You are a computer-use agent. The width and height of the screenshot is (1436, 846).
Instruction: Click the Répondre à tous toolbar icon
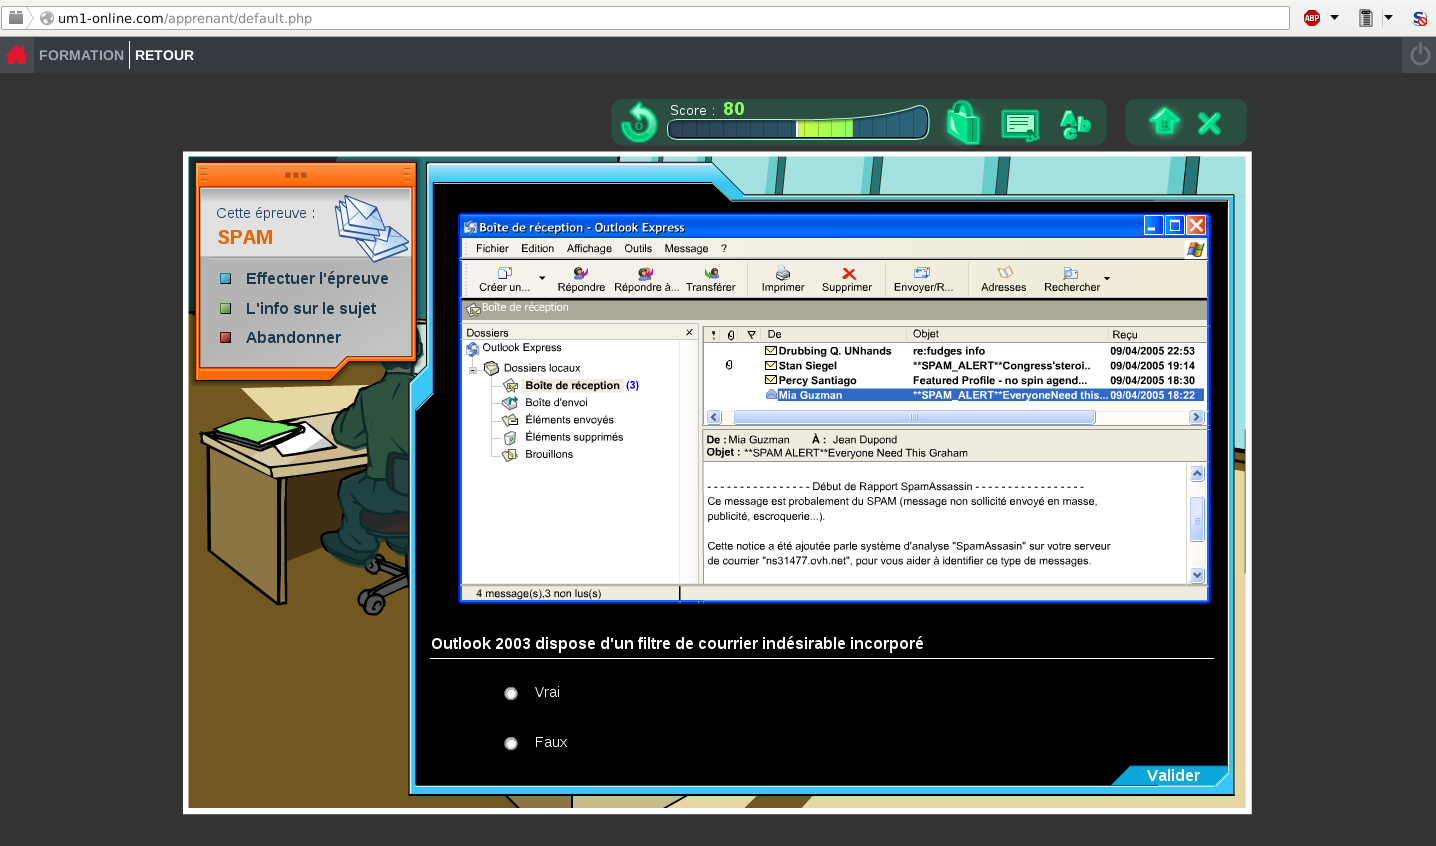click(x=646, y=279)
